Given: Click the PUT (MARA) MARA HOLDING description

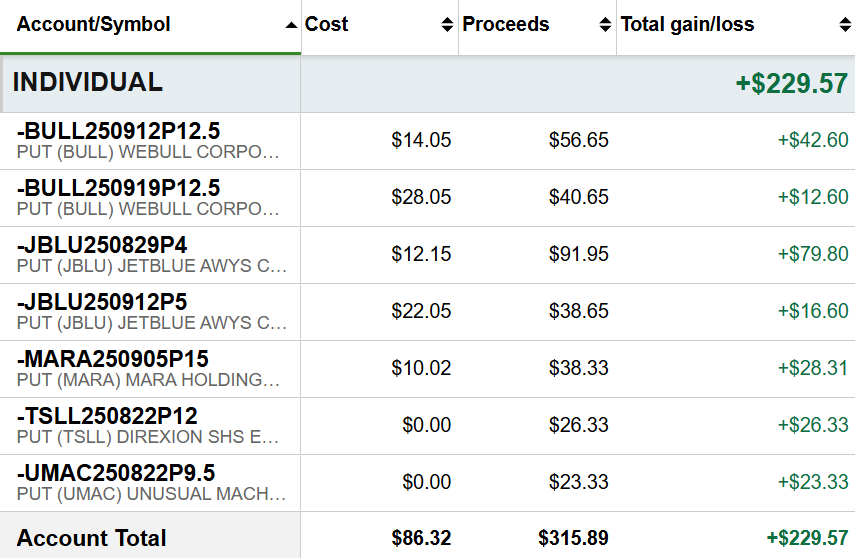Looking at the screenshot, I should pyautogui.click(x=148, y=380).
